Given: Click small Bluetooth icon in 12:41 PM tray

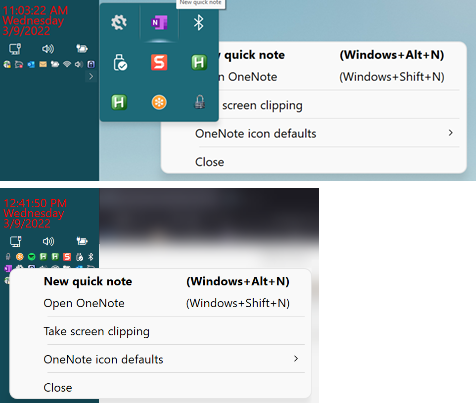Looking at the screenshot, I should (91, 257).
